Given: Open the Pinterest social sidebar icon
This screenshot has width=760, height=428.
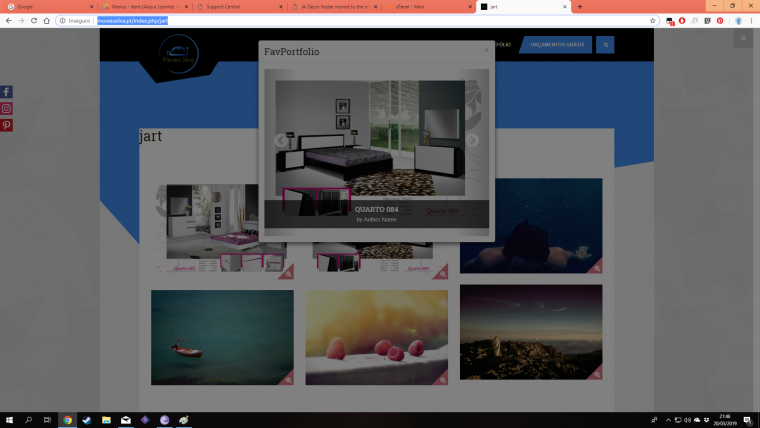Looking at the screenshot, I should pyautogui.click(x=6, y=125).
